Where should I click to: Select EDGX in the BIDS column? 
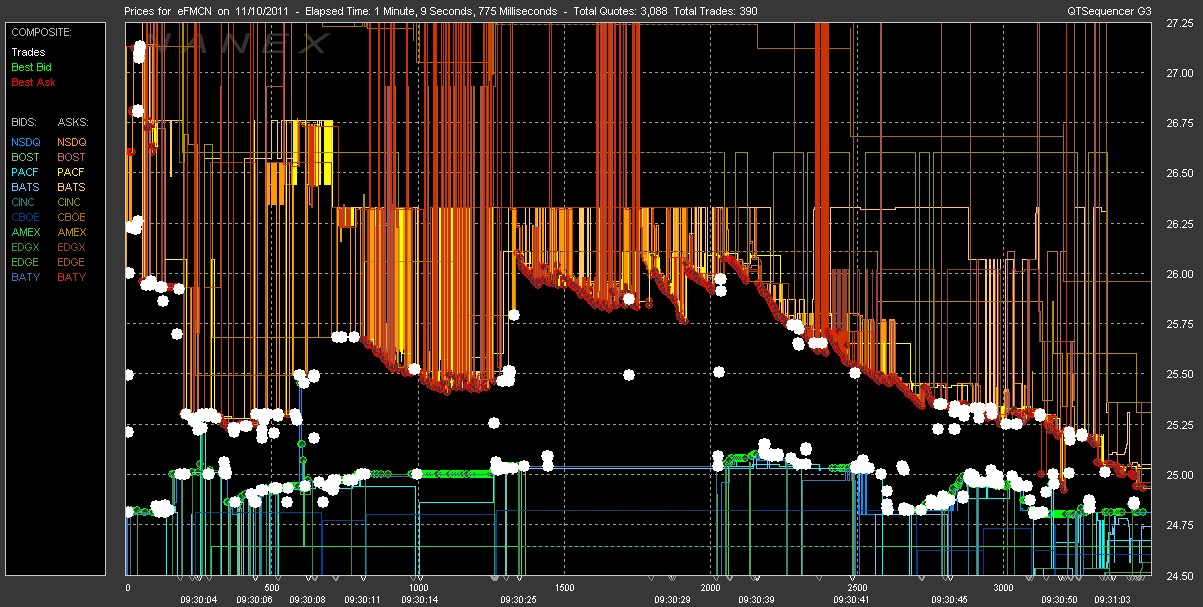point(25,247)
